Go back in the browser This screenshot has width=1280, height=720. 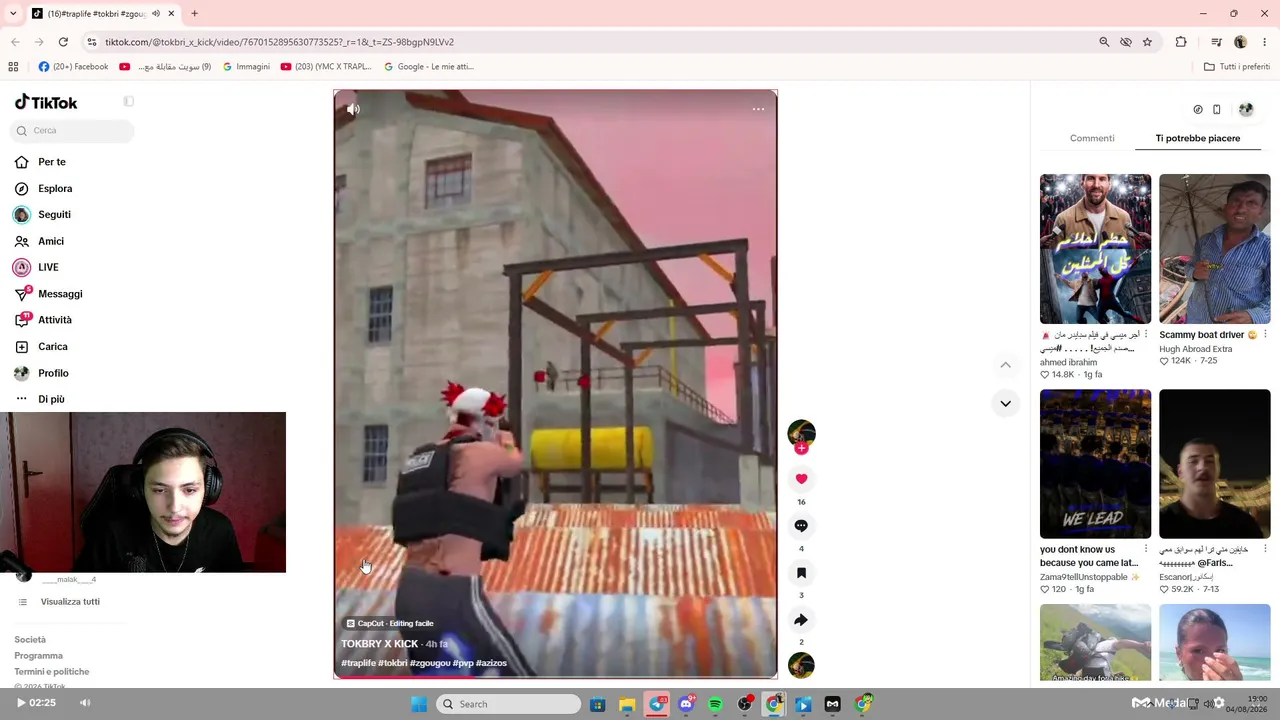pyautogui.click(x=15, y=42)
